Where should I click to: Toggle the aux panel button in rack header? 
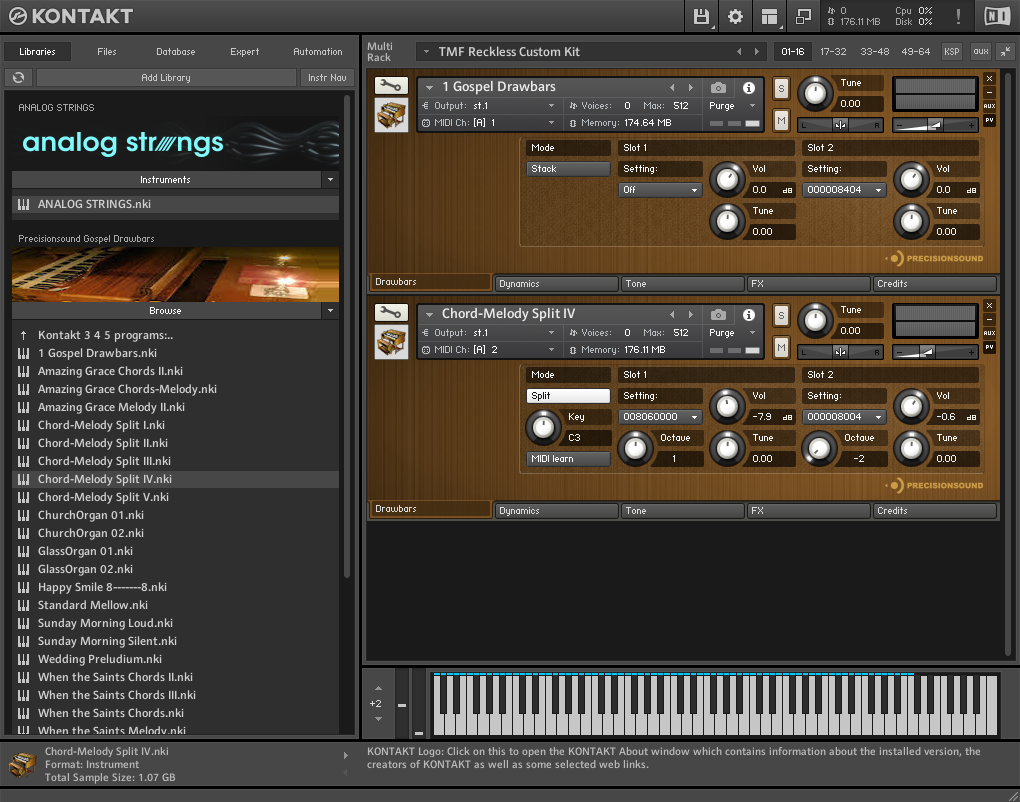(x=980, y=51)
